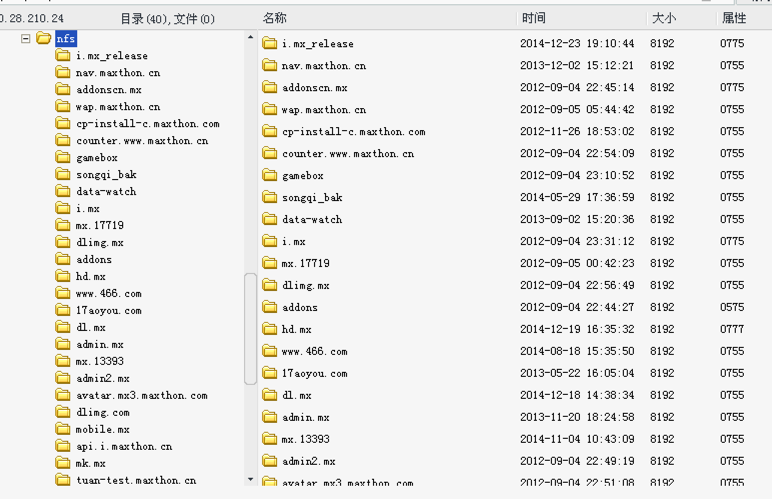Sort by the 属性 column header
The width and height of the screenshot is (772, 499).
tap(734, 18)
